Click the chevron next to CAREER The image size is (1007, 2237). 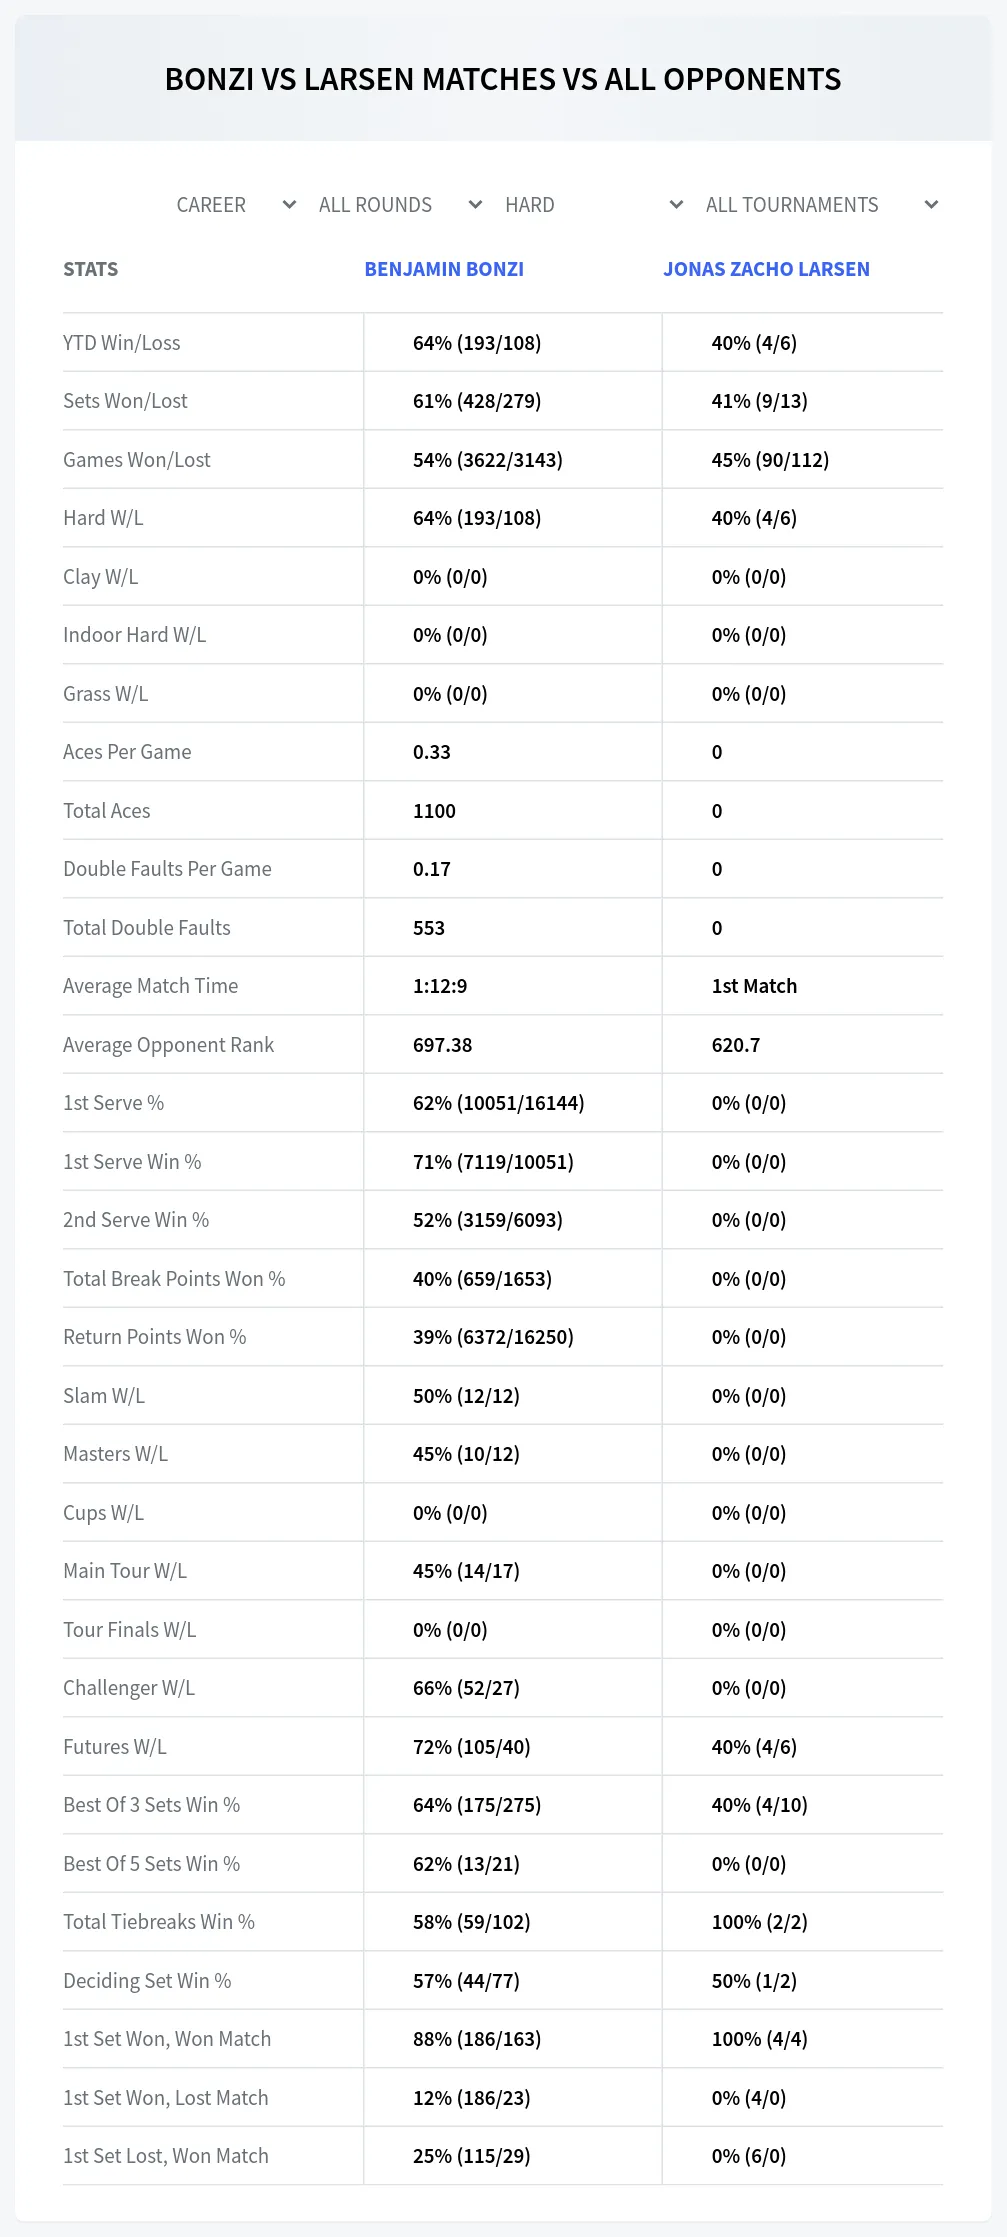point(290,205)
